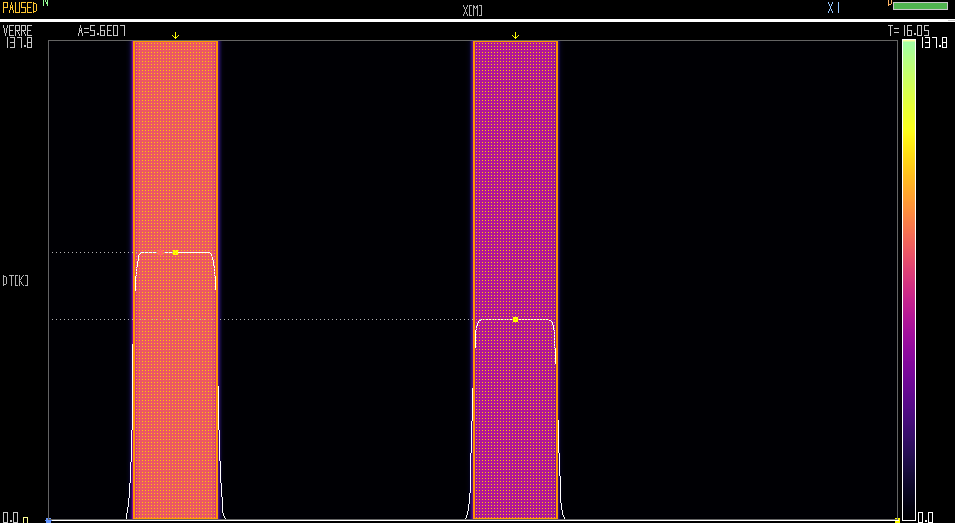Click the DT[K] axis label
Viewport: 955px width, 523px height.
pos(15,281)
